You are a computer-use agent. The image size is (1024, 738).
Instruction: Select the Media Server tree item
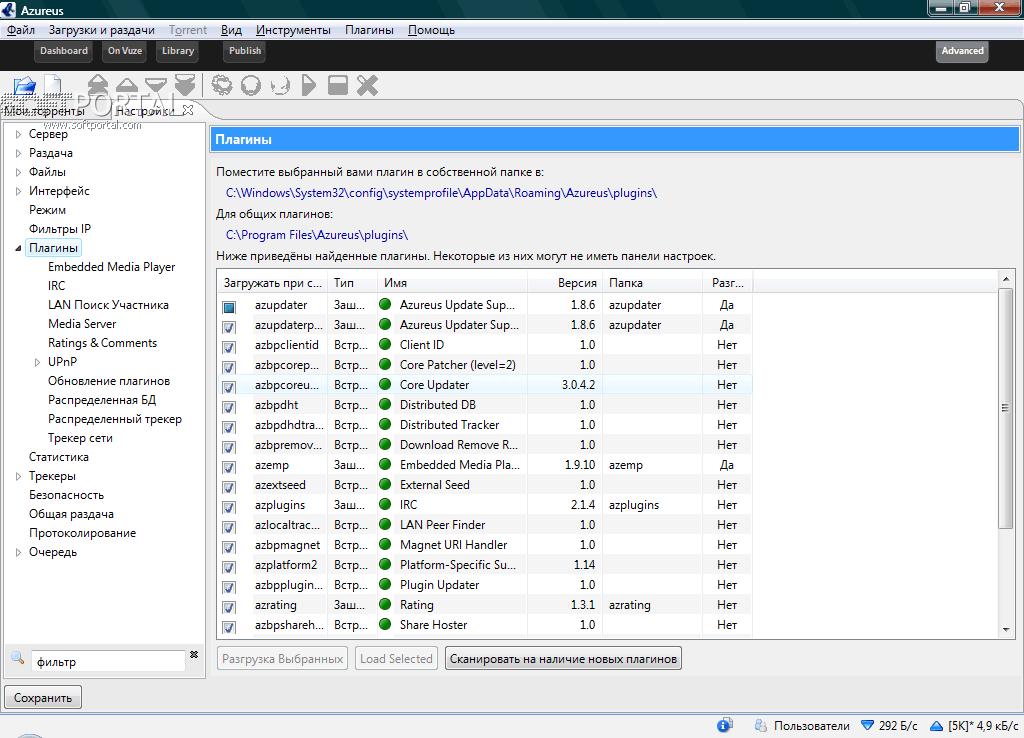point(82,324)
